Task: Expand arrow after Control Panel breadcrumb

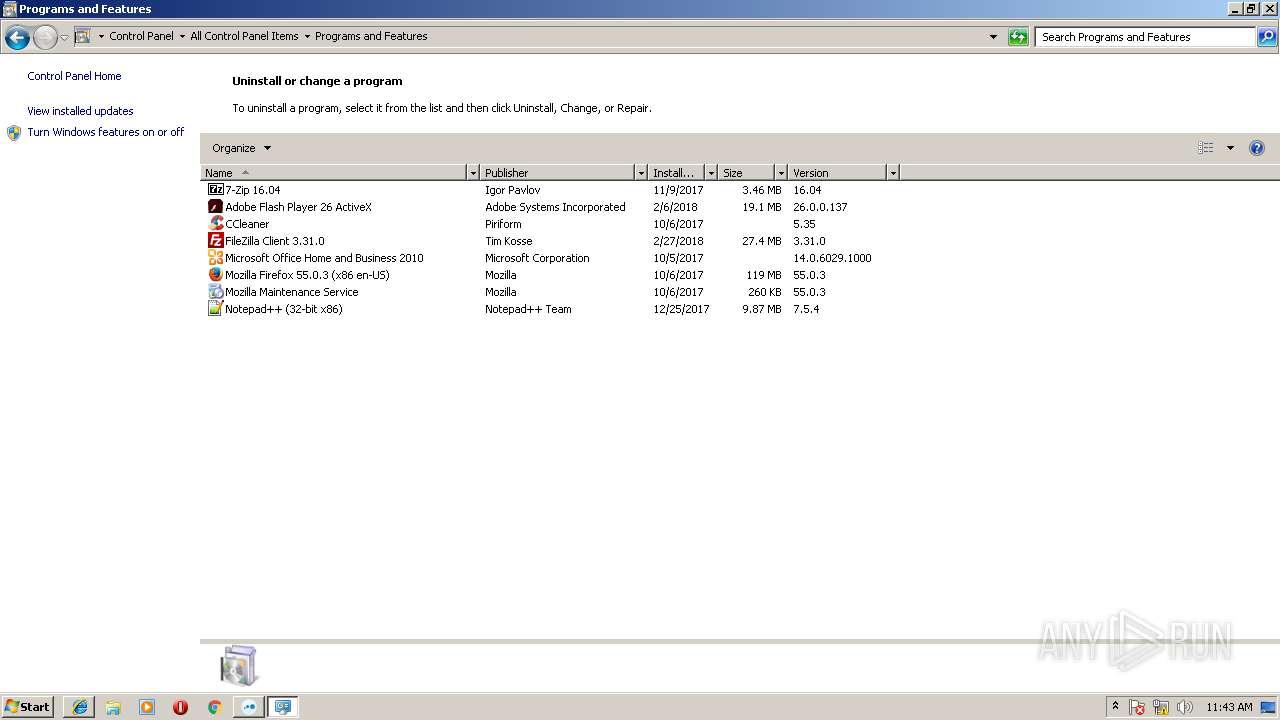Action: coord(182,36)
